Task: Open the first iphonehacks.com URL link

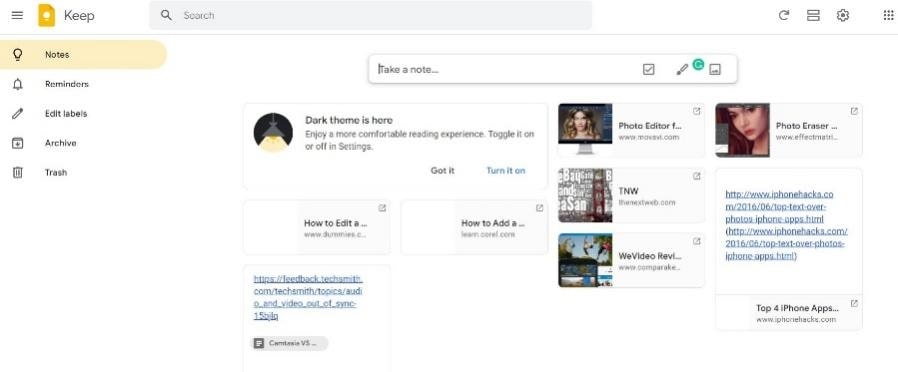Action: [x=779, y=207]
